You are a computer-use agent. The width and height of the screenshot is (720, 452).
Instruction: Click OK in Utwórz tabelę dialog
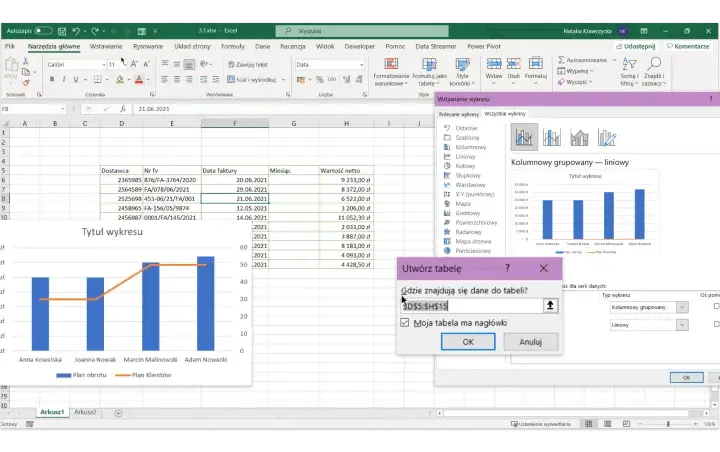[468, 342]
